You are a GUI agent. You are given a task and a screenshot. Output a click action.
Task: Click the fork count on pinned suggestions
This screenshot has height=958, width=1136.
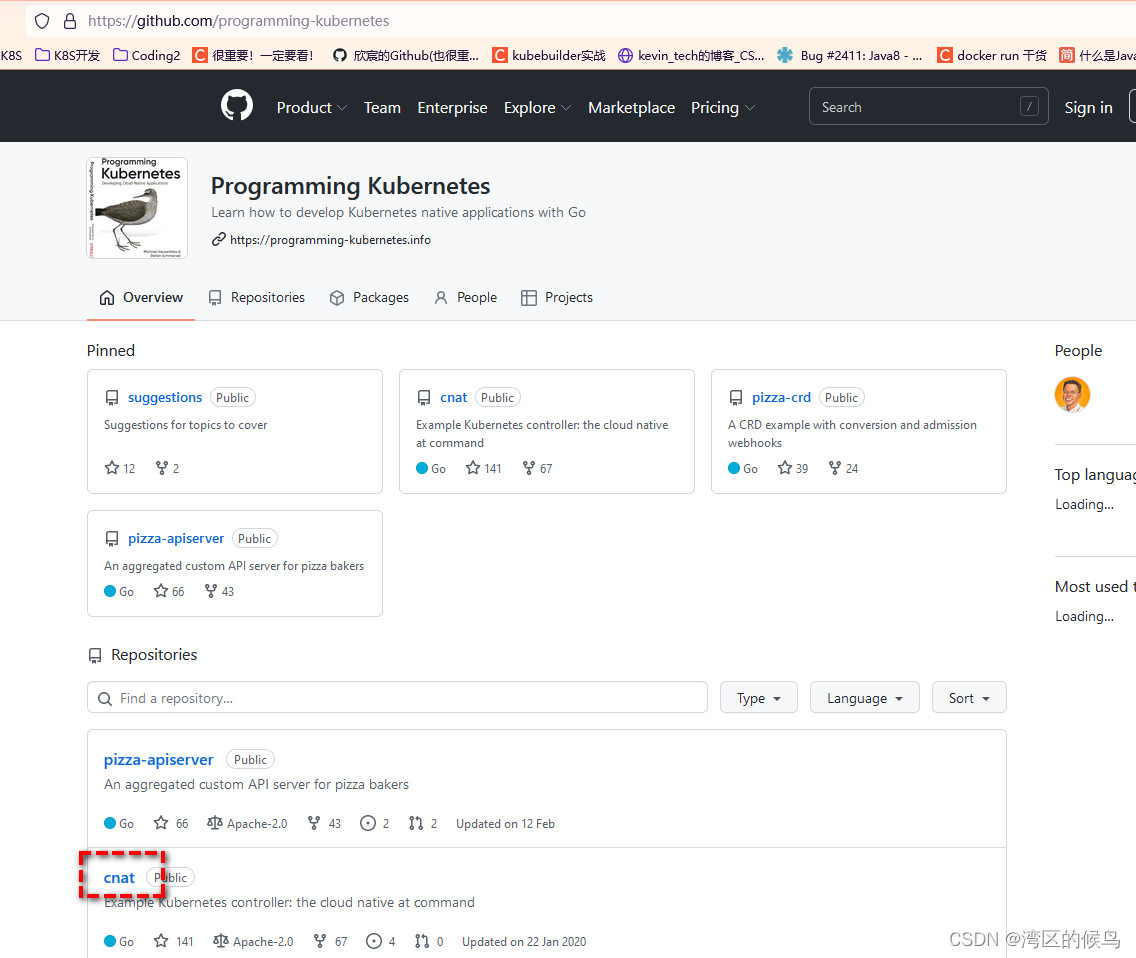click(167, 468)
